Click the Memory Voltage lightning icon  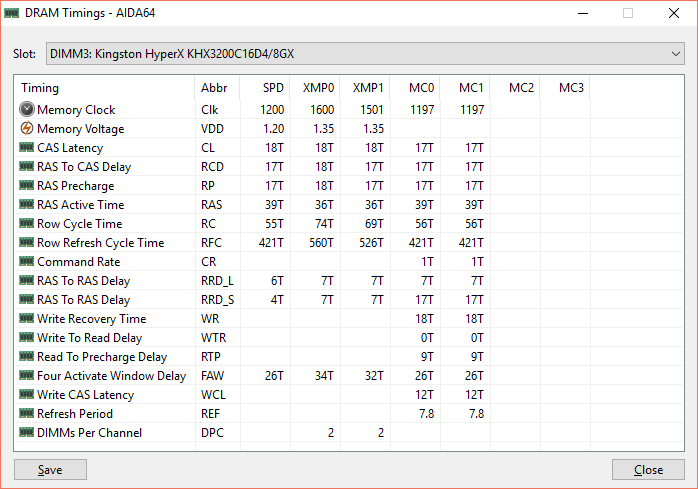pyautogui.click(x=27, y=129)
